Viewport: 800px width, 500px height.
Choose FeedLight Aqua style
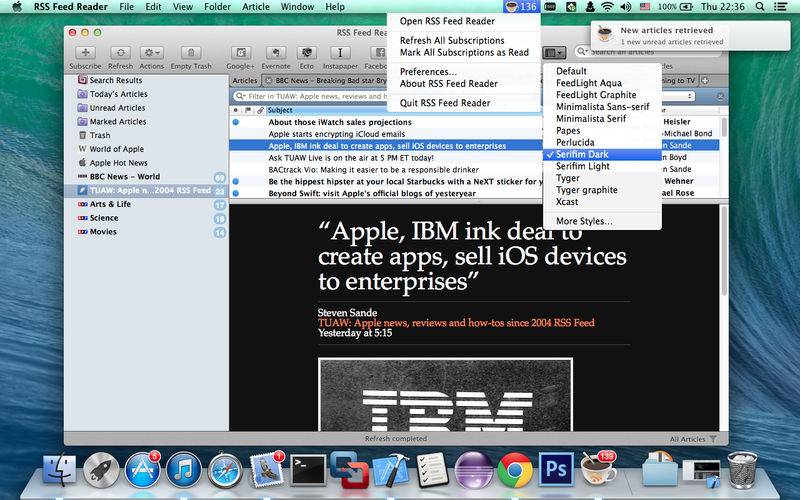[x=602, y=83]
